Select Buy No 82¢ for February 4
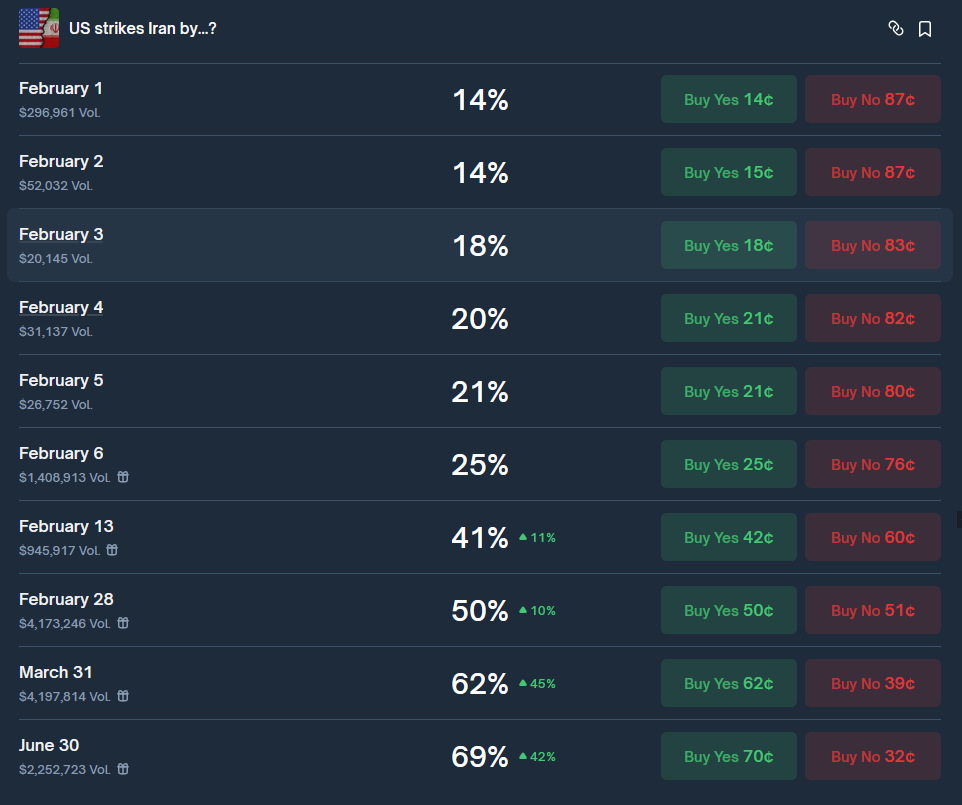962x805 pixels. click(872, 318)
